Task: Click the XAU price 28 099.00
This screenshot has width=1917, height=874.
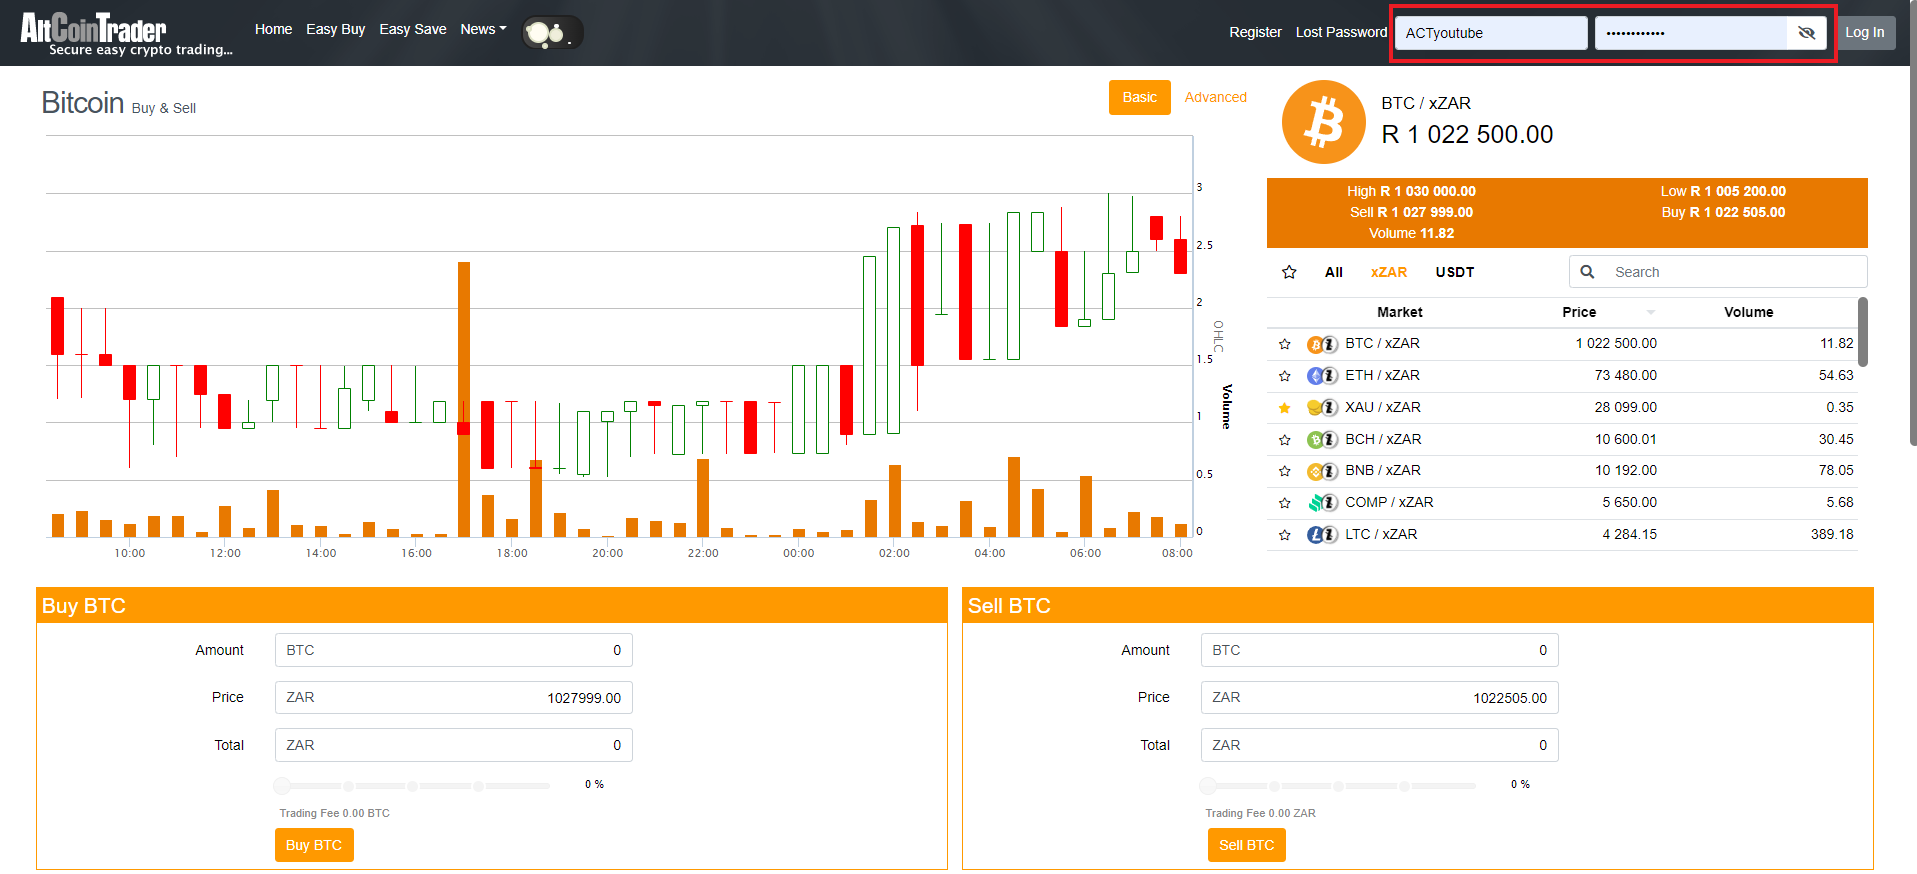Action: pyautogui.click(x=1625, y=407)
